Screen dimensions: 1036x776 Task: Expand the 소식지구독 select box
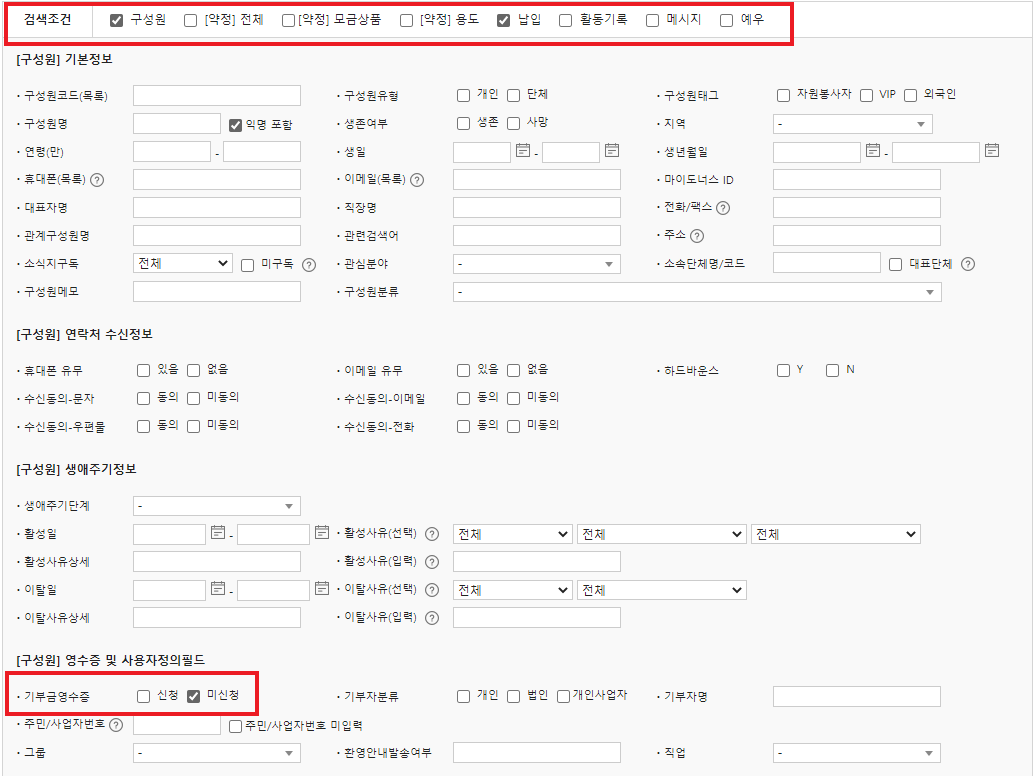click(x=182, y=264)
